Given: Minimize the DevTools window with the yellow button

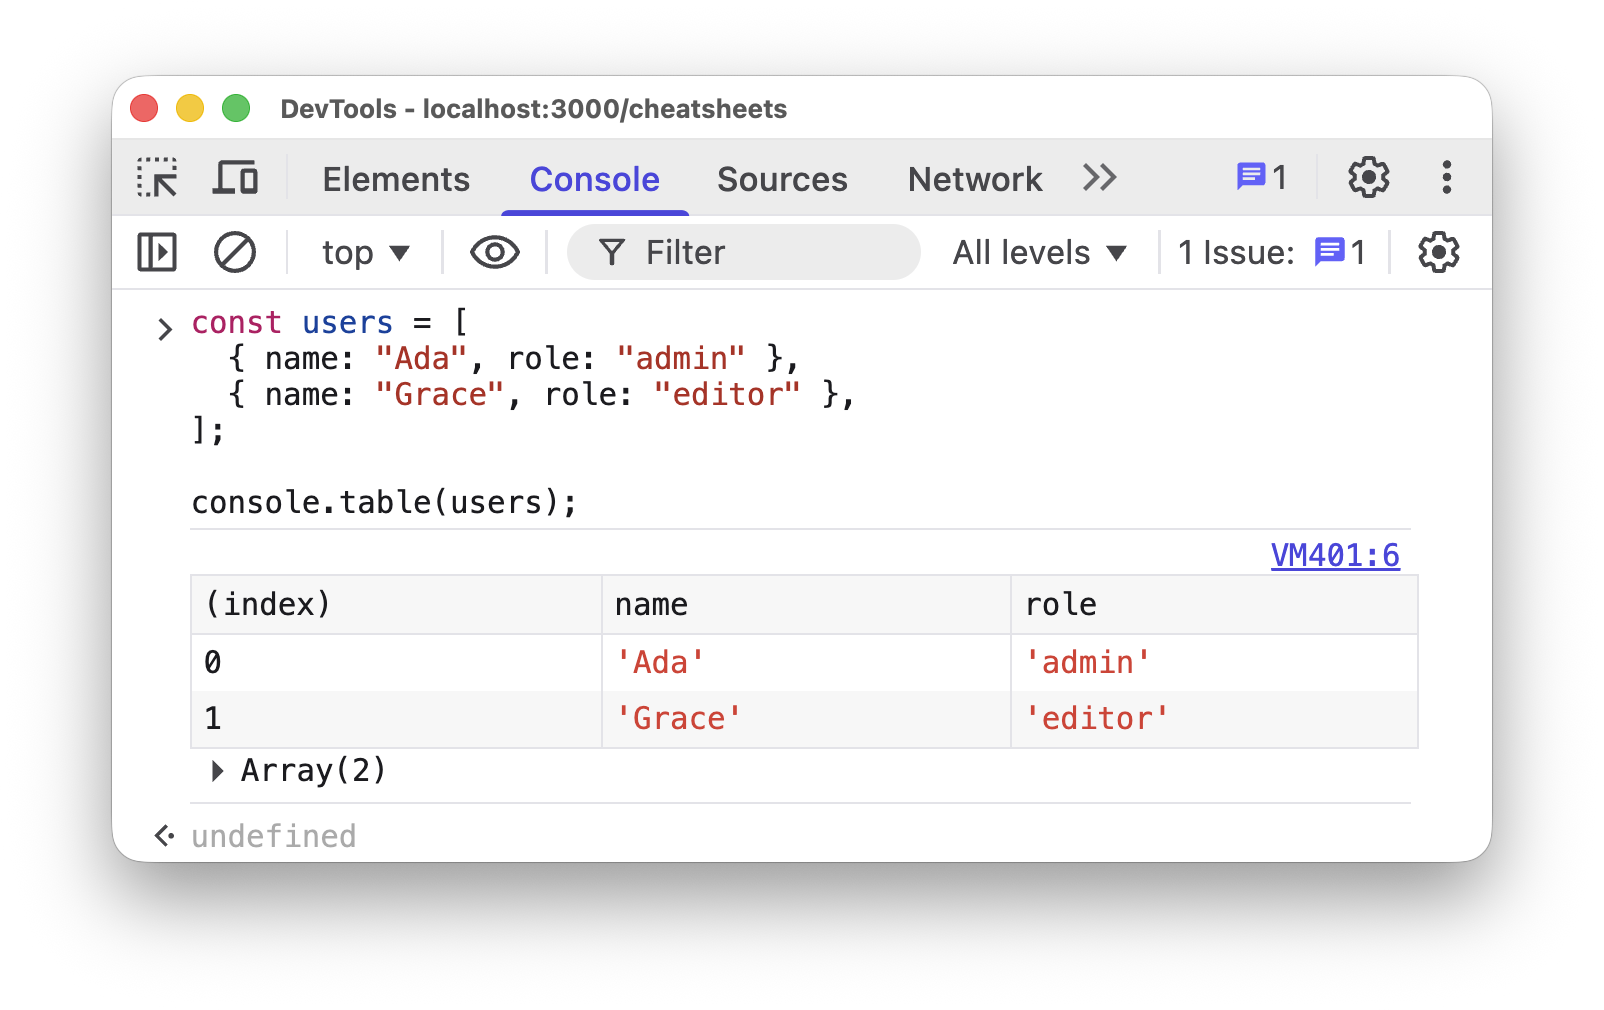Looking at the screenshot, I should click(x=190, y=108).
